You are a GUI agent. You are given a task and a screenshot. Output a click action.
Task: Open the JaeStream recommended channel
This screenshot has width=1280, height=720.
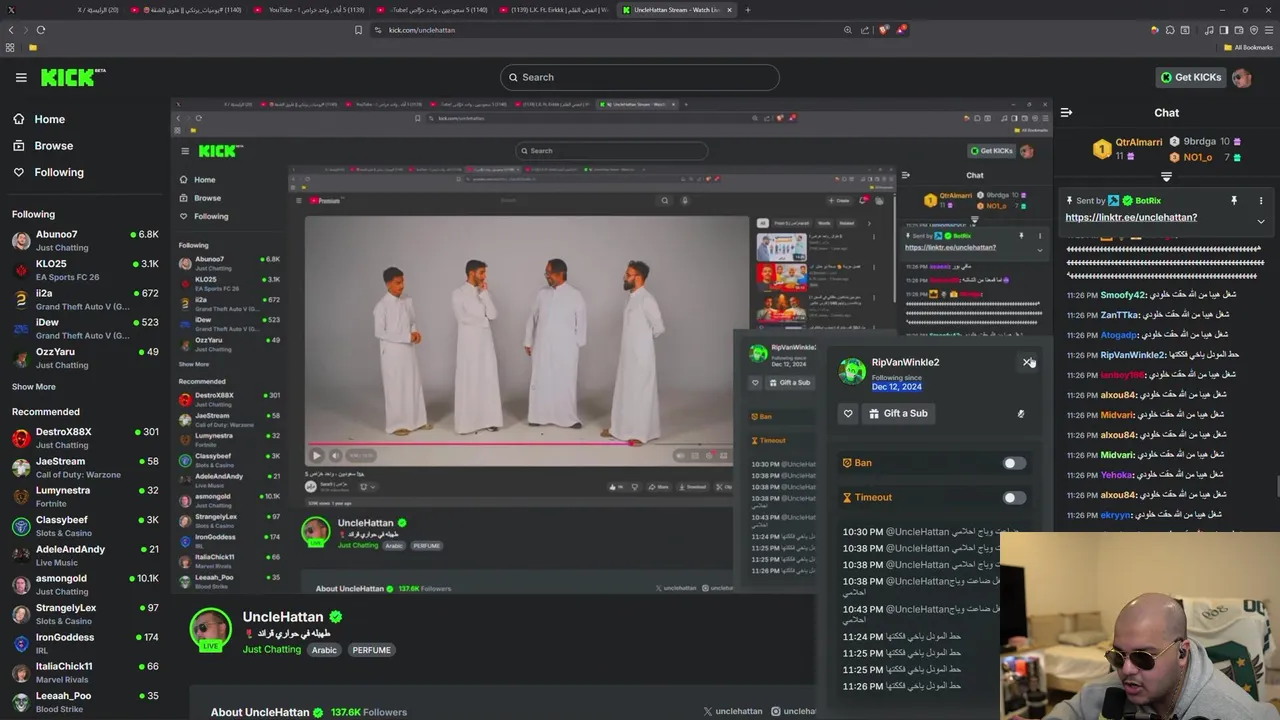click(85, 467)
